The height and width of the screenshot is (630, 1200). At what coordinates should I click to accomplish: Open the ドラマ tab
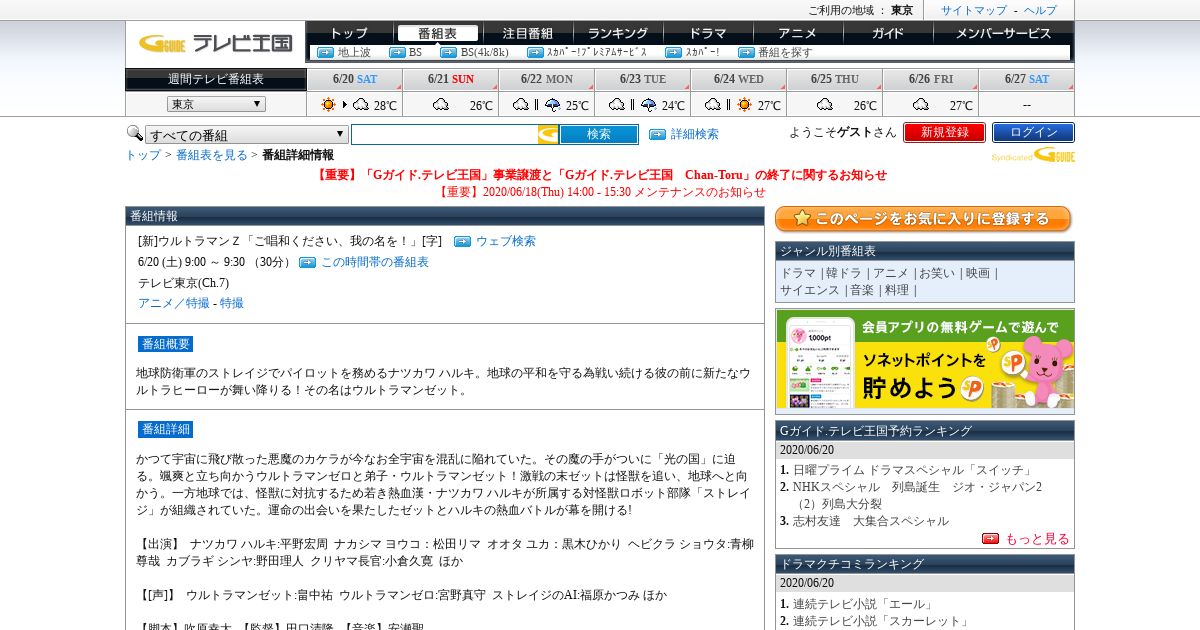708,33
